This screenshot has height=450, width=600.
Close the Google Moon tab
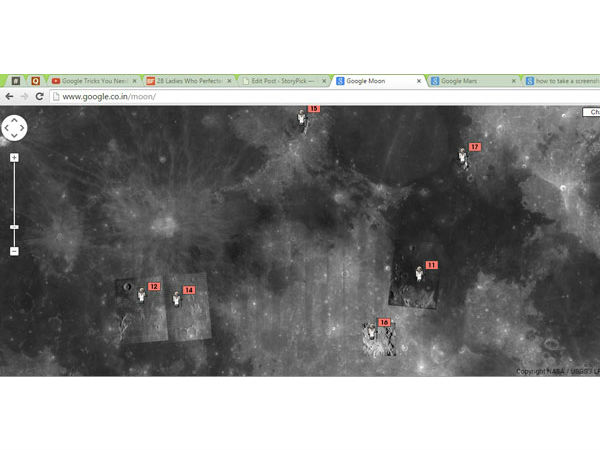pos(421,80)
